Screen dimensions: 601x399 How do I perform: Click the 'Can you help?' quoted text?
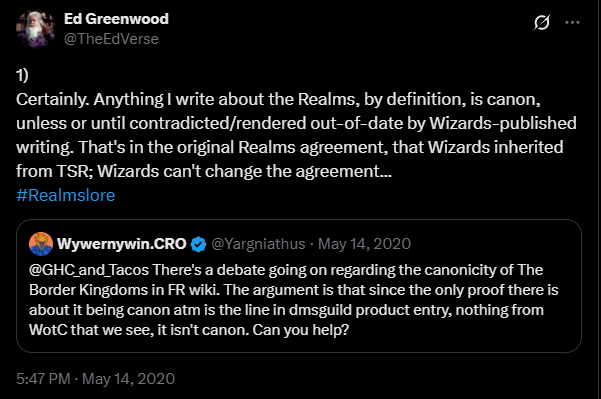point(300,330)
